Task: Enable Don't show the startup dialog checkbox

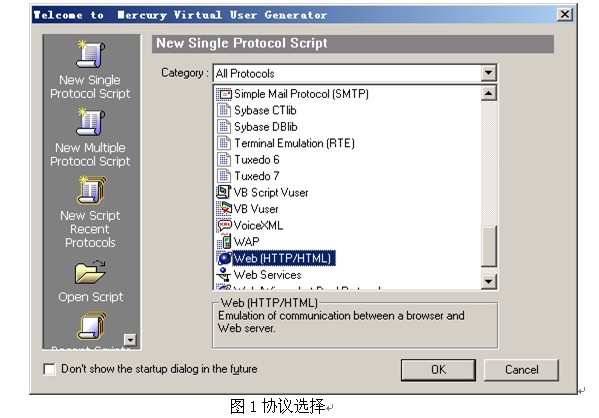Action: pyautogui.click(x=49, y=369)
